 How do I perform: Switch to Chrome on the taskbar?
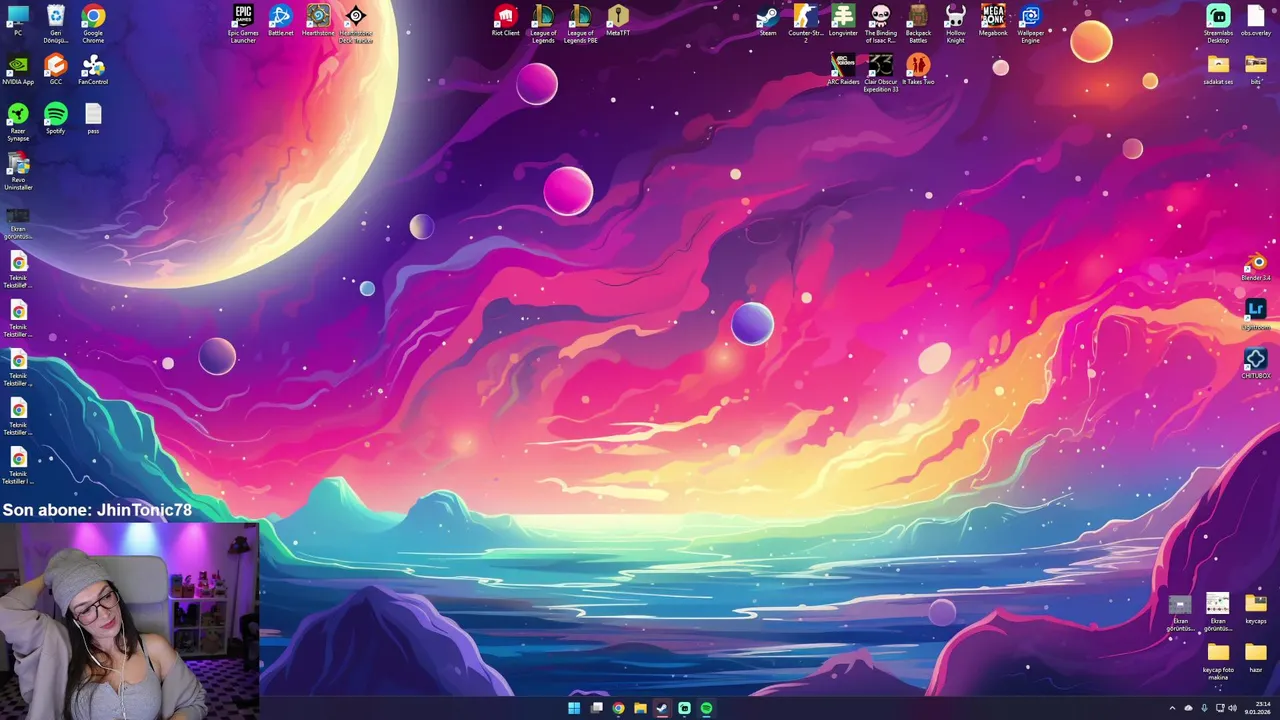618,708
